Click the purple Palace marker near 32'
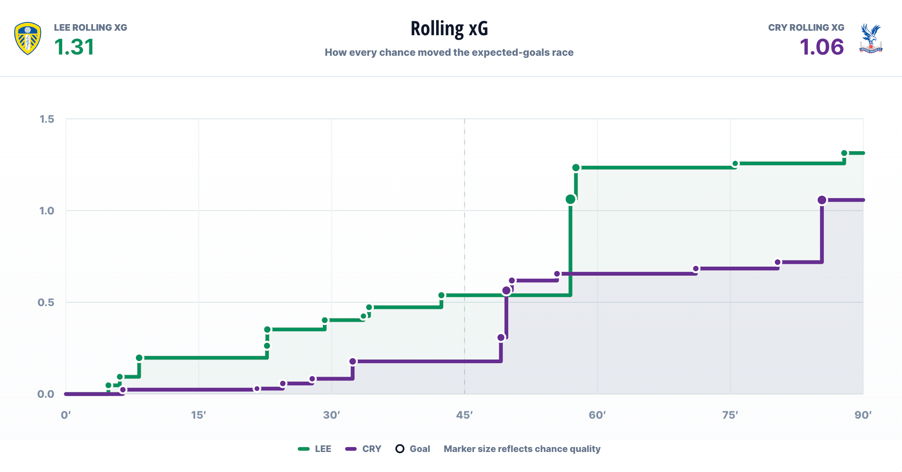This screenshot has height=472, width=902. tap(353, 362)
